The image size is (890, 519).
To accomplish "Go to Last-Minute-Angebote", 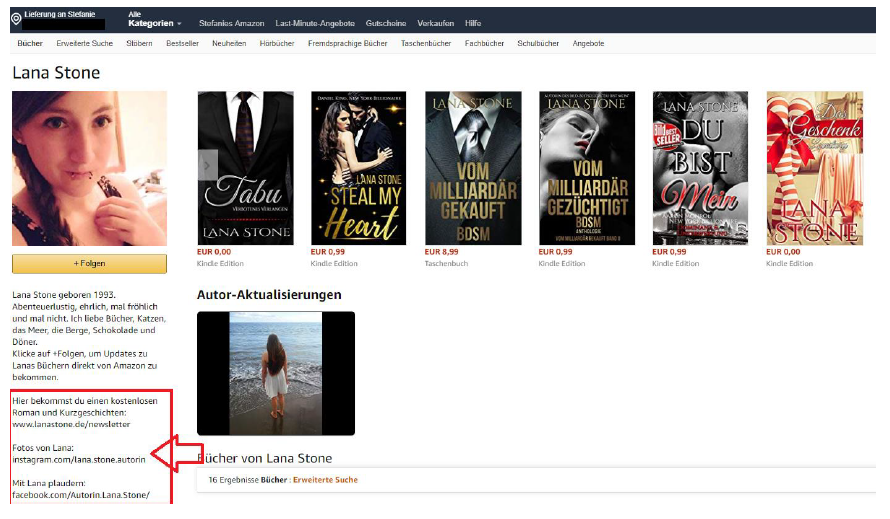I will tap(315, 23).
